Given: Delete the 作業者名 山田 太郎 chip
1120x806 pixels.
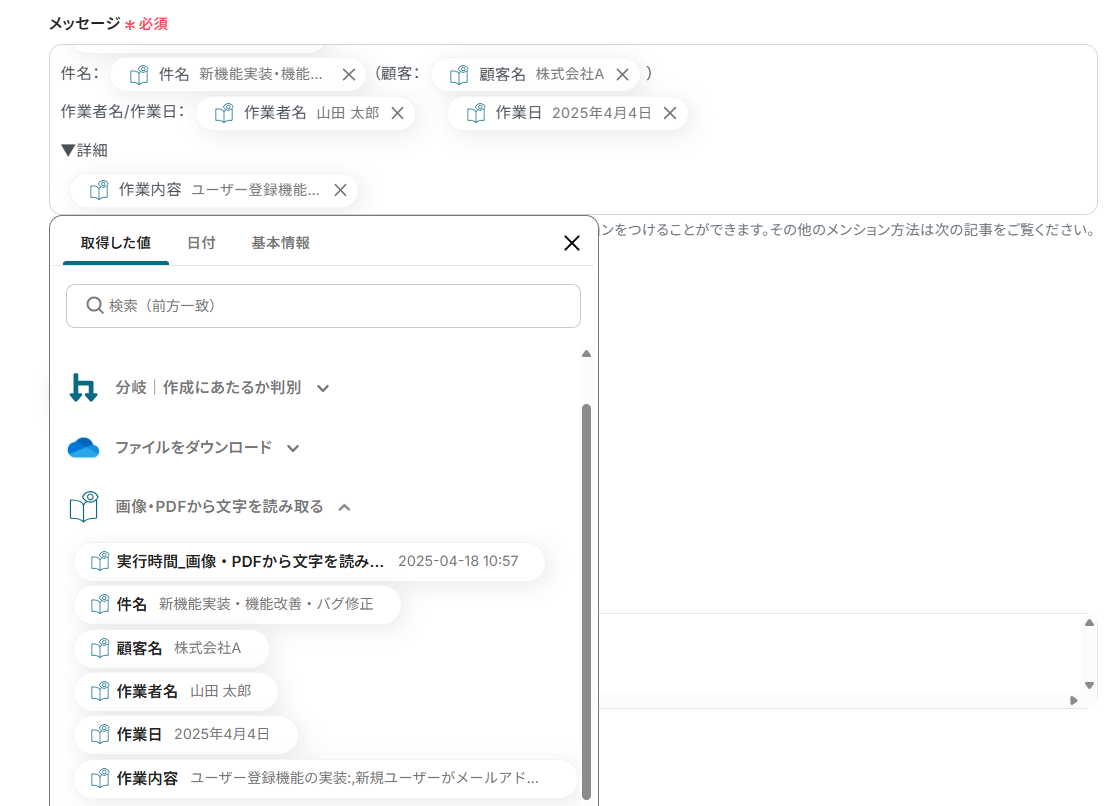Looking at the screenshot, I should [397, 114].
